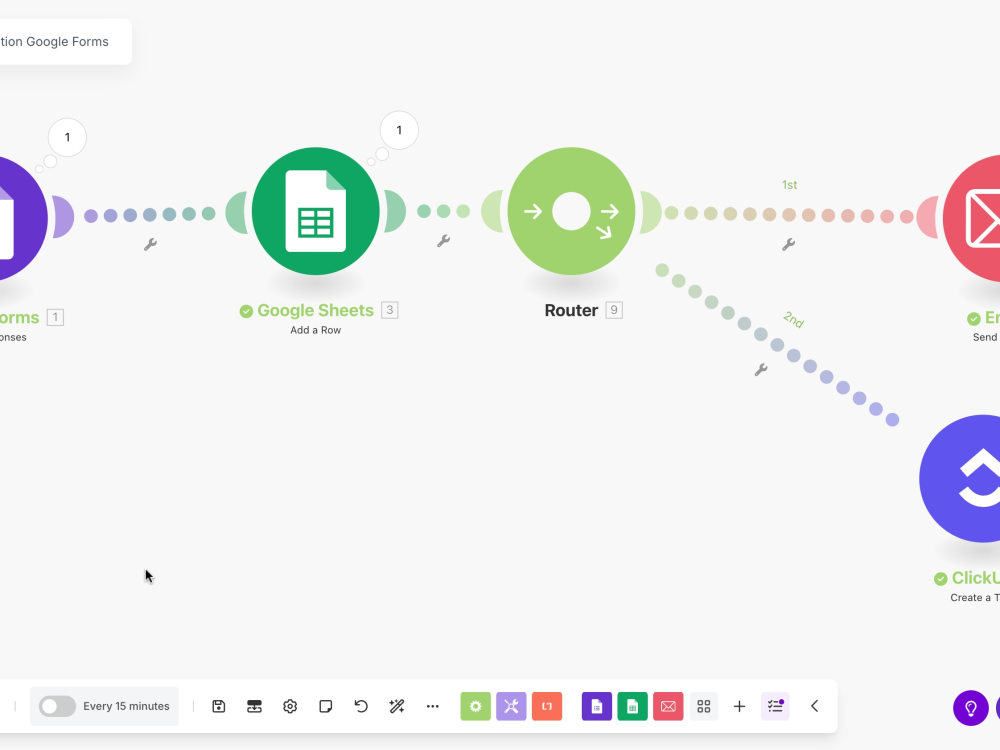
Task: Open the checklist icon with notification dot
Action: pyautogui.click(x=776, y=706)
